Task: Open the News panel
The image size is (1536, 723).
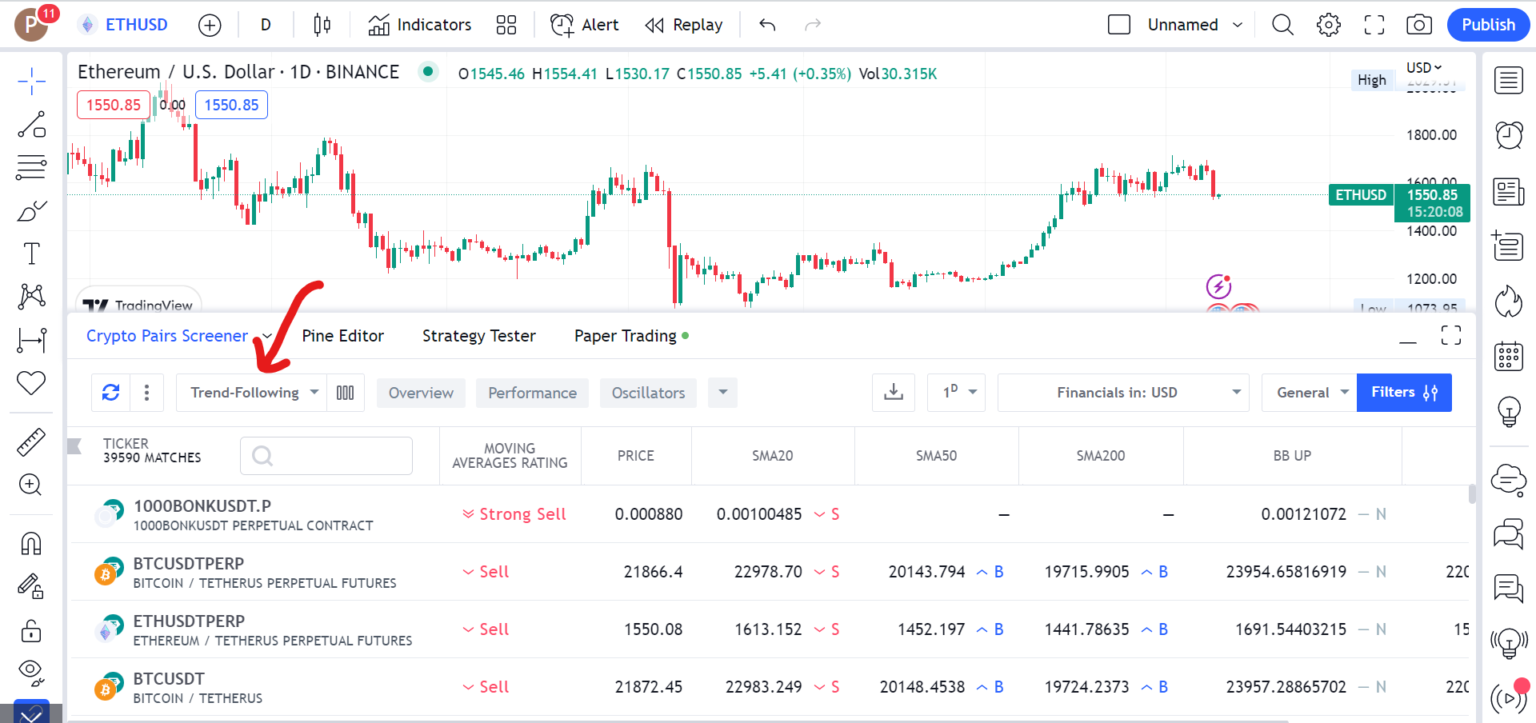Action: (1509, 192)
